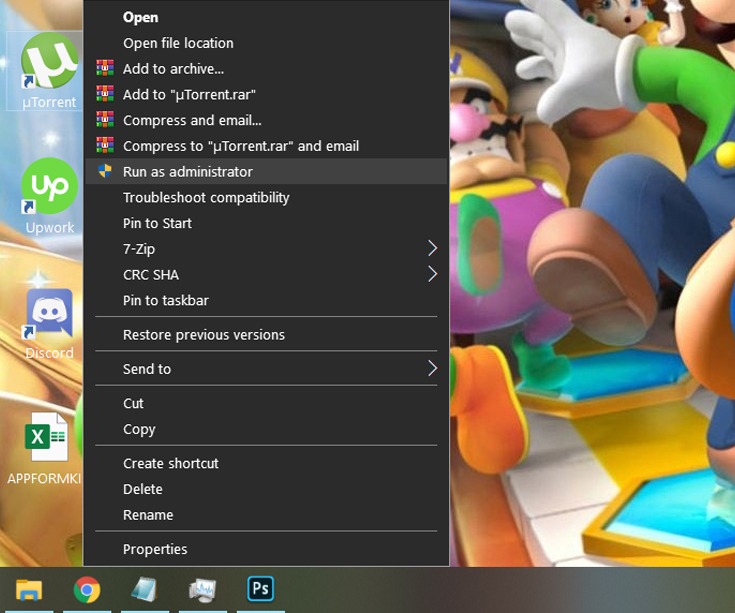Click WinRAR icon beside Compress and email
735x613 pixels.
click(105, 120)
